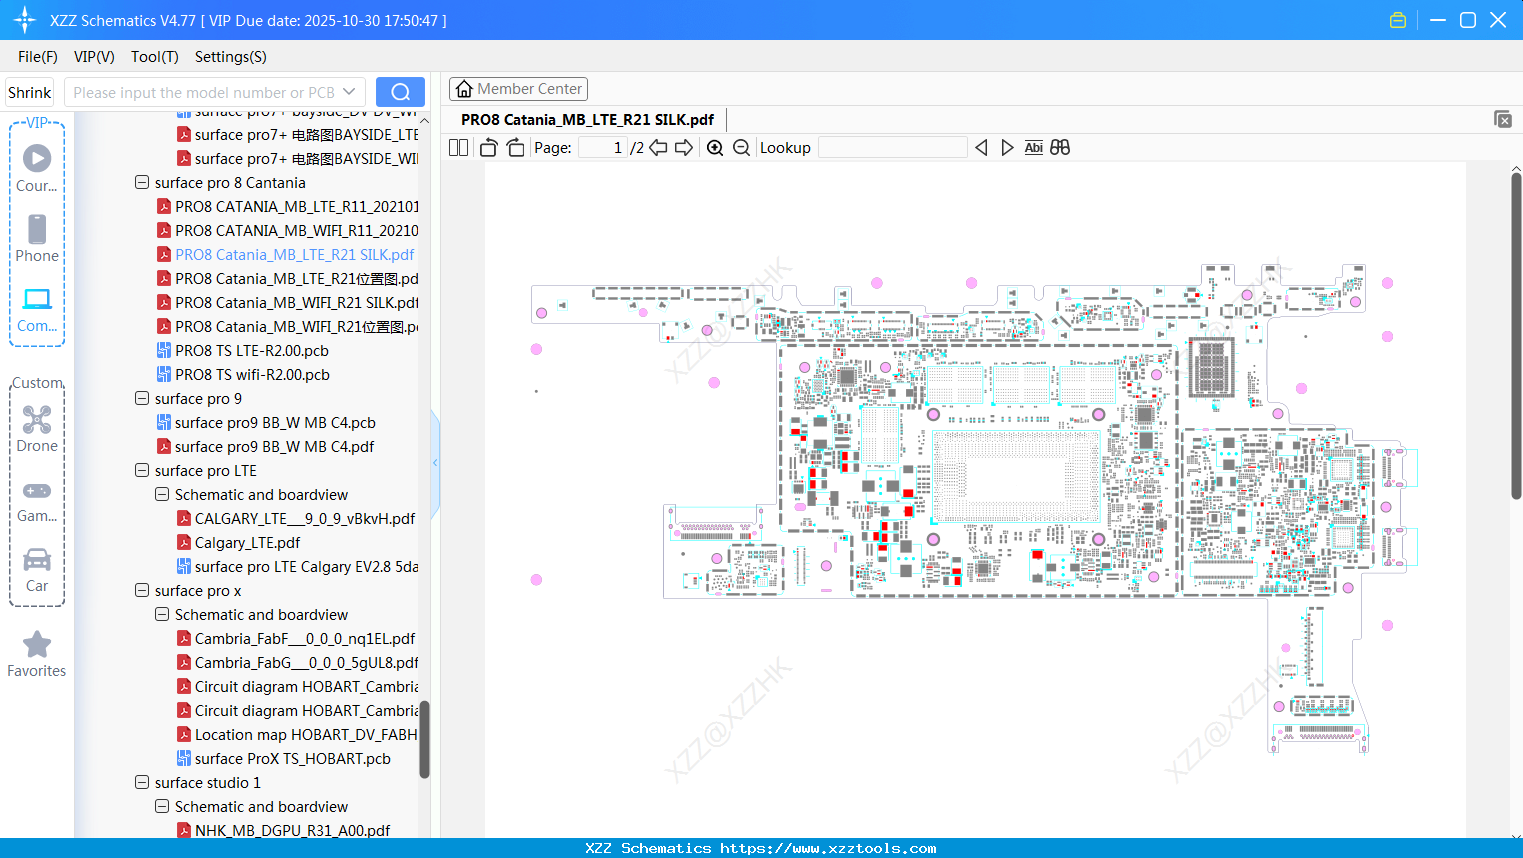The width and height of the screenshot is (1523, 858).
Task: Click the blue search button
Action: [400, 92]
